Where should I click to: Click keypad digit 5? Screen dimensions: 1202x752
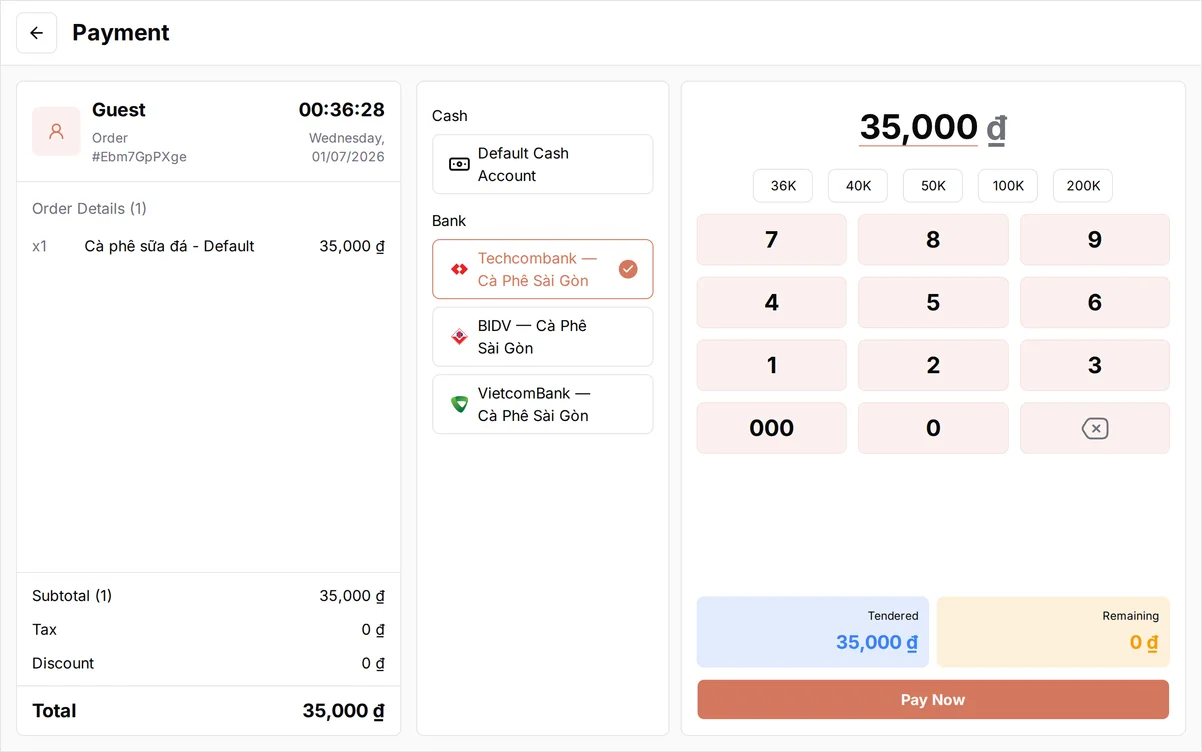(933, 302)
